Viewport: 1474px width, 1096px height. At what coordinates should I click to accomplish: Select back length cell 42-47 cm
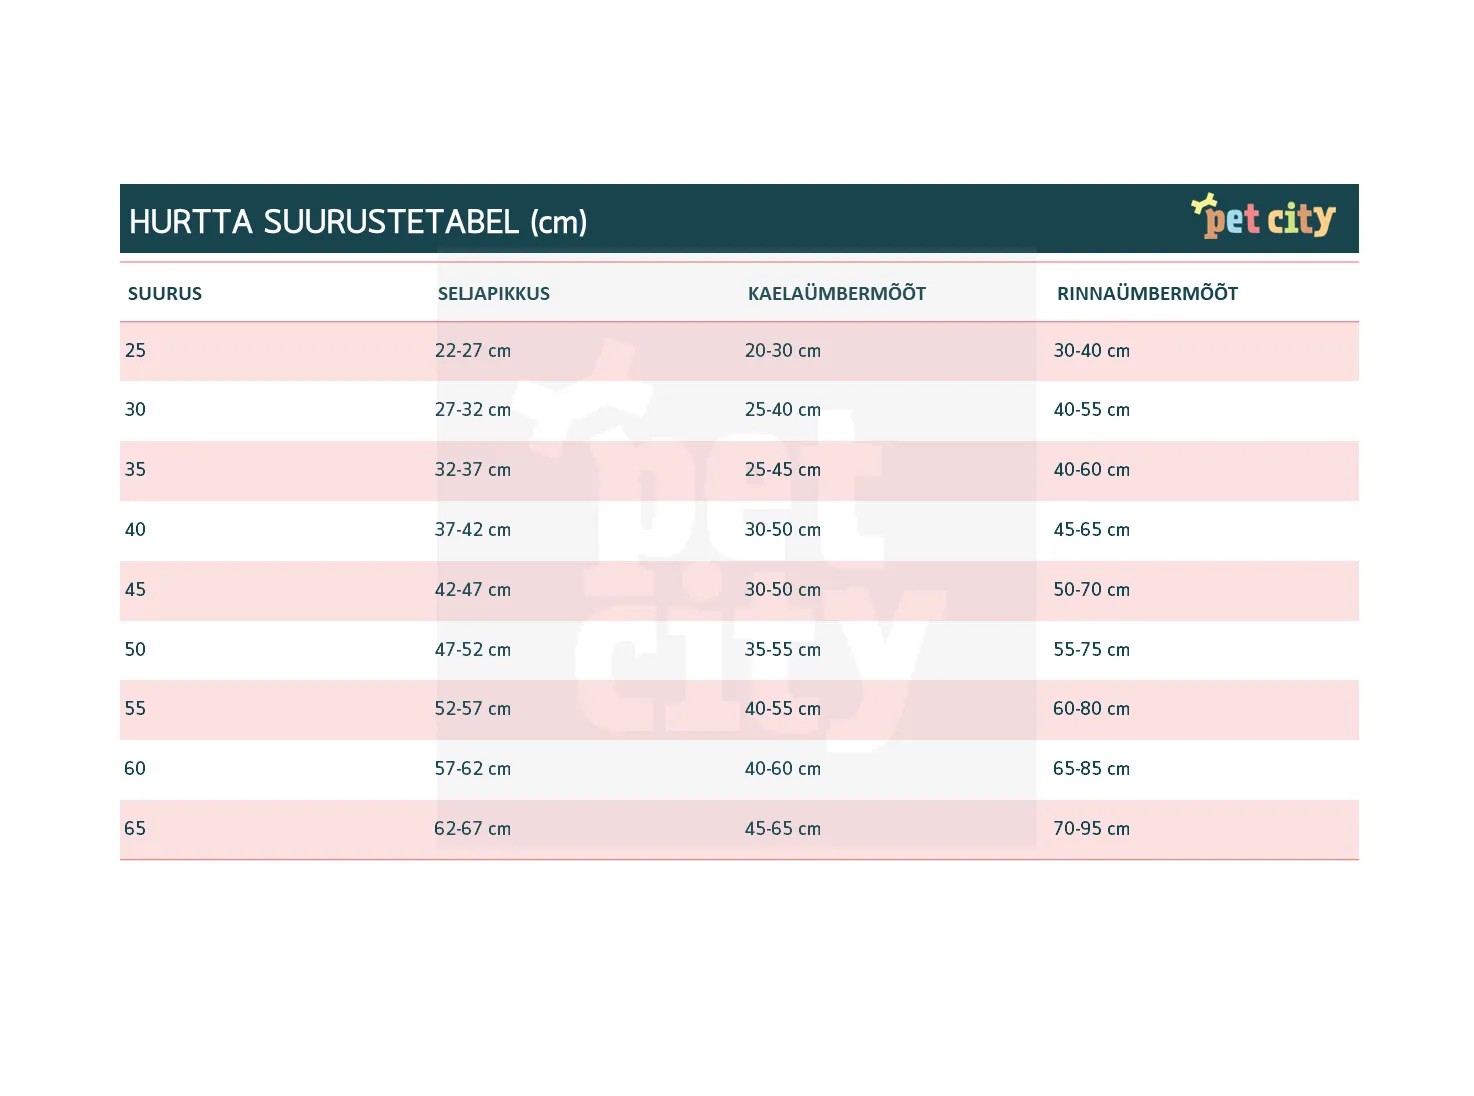[473, 590]
